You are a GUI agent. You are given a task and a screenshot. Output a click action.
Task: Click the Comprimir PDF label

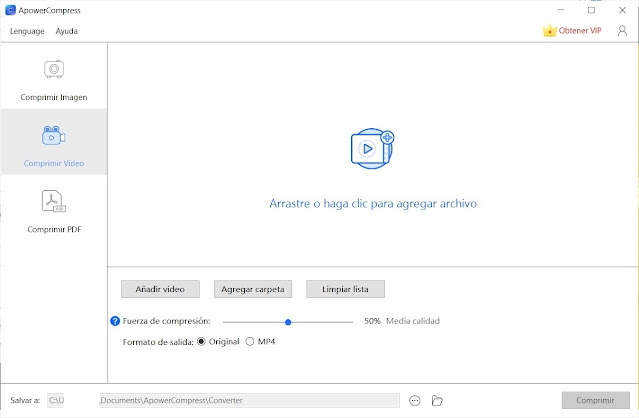[x=54, y=229]
